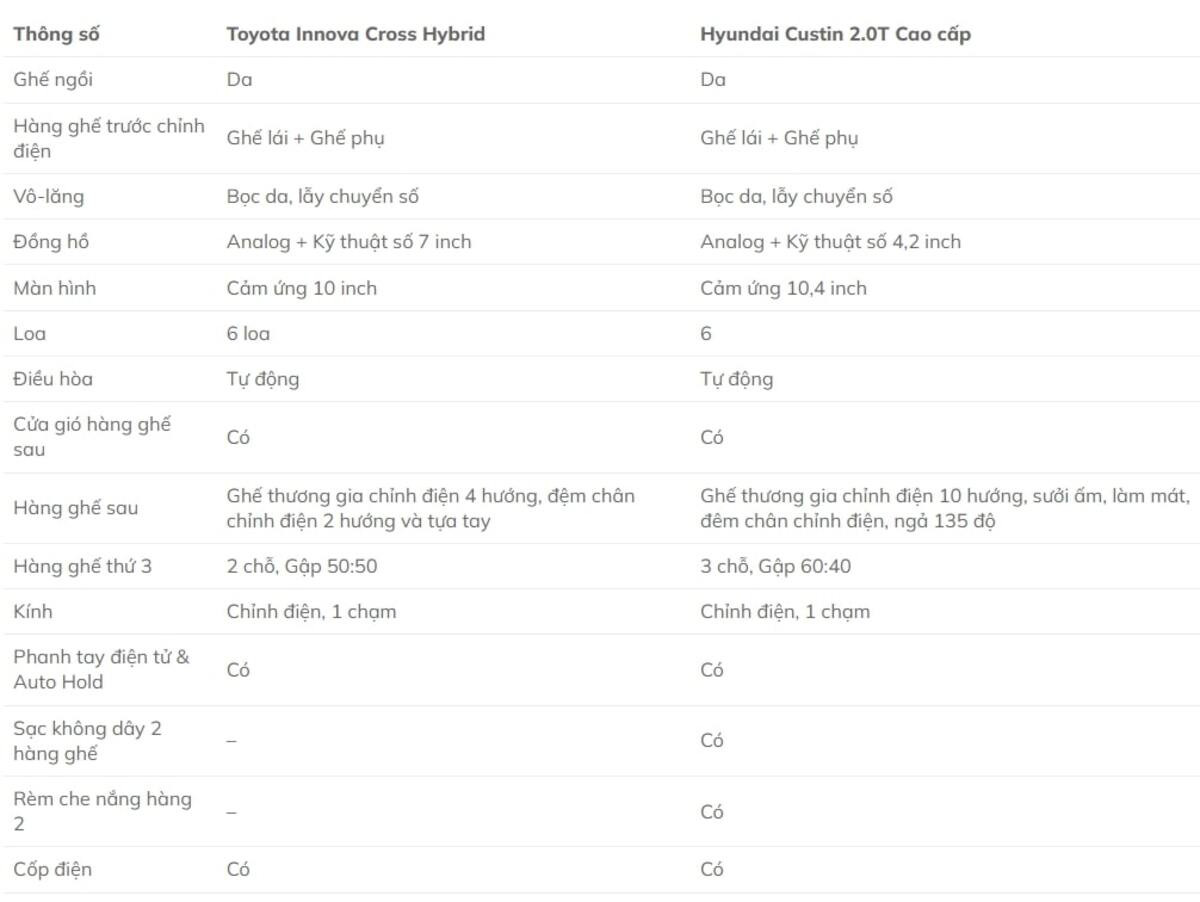Click Analog + Kỹ thuật số 4,2 inch cell
The width and height of the screenshot is (1200, 902).
click(x=830, y=242)
